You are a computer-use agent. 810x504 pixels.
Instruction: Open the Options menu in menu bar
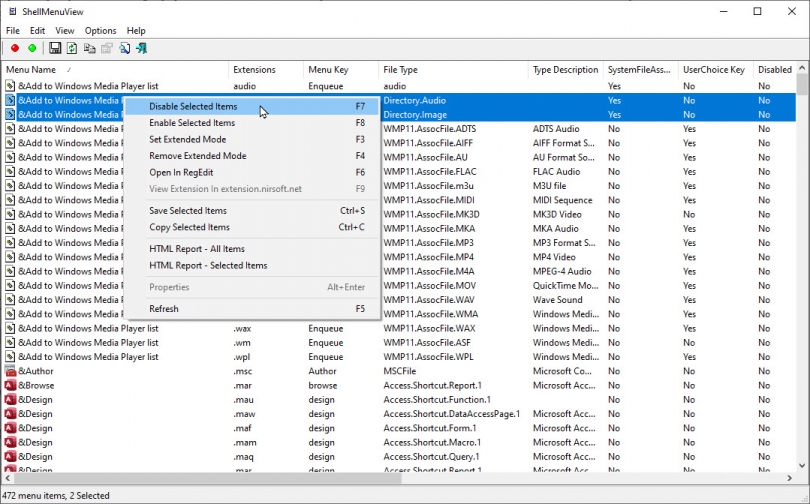(x=100, y=31)
